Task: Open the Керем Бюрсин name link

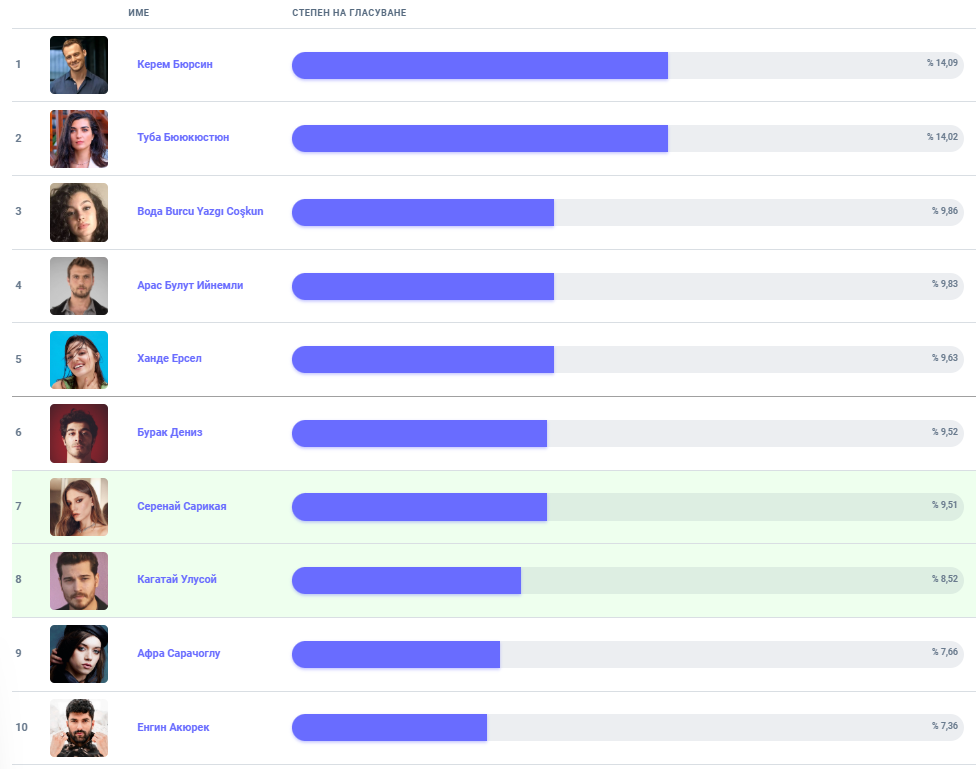Action: point(175,64)
